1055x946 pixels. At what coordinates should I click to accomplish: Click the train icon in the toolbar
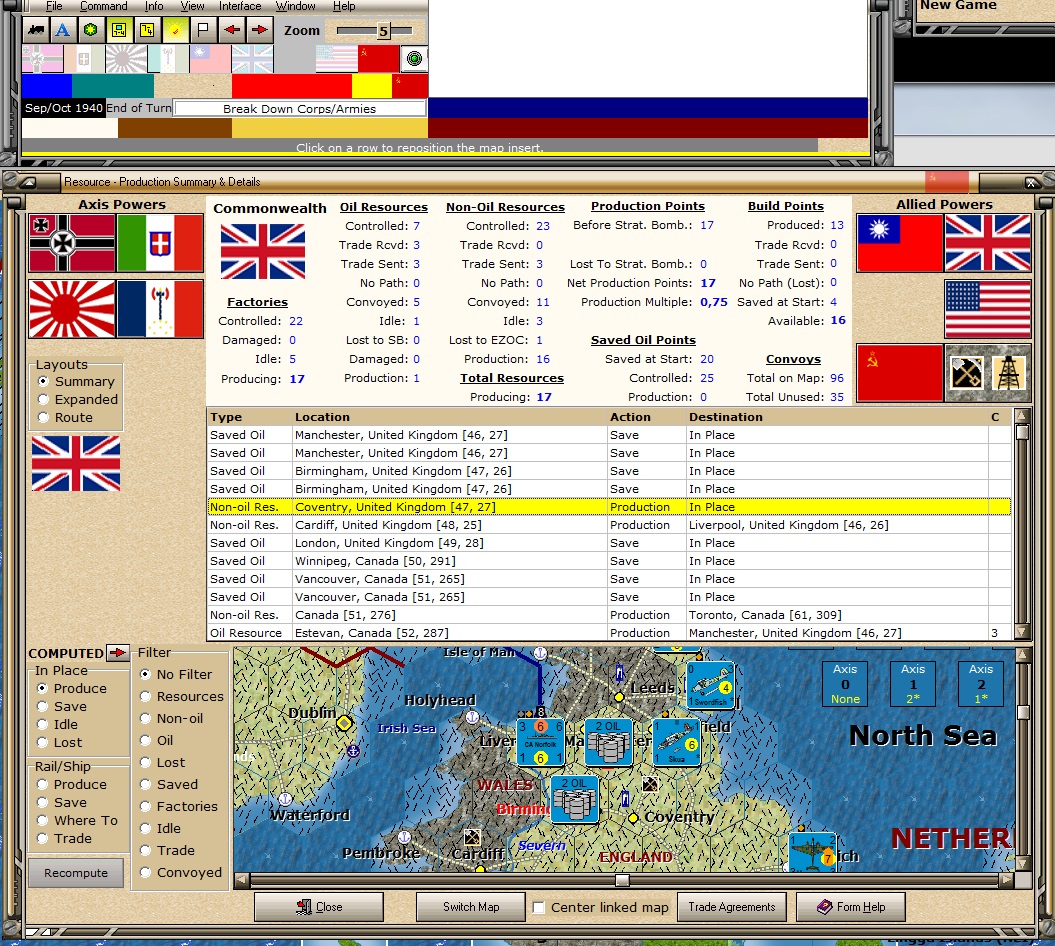pyautogui.click(x=35, y=30)
